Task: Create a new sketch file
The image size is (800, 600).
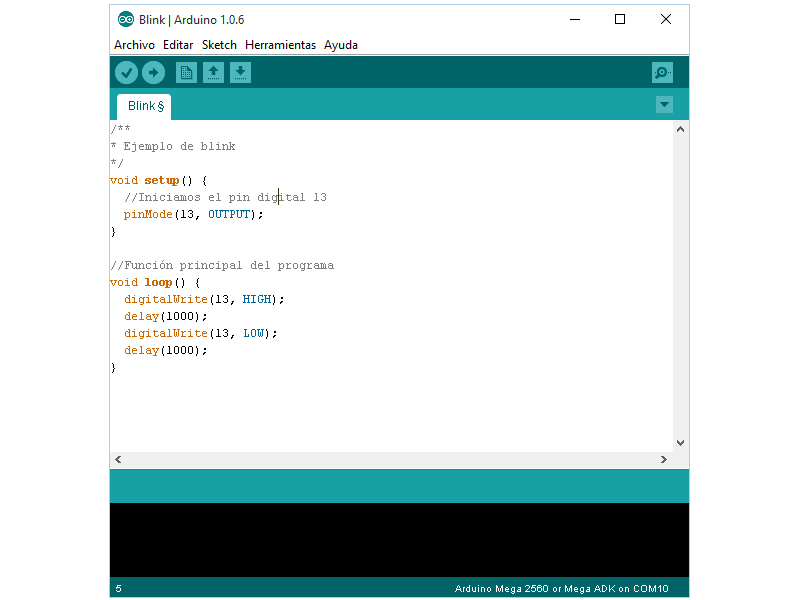Action: point(186,72)
